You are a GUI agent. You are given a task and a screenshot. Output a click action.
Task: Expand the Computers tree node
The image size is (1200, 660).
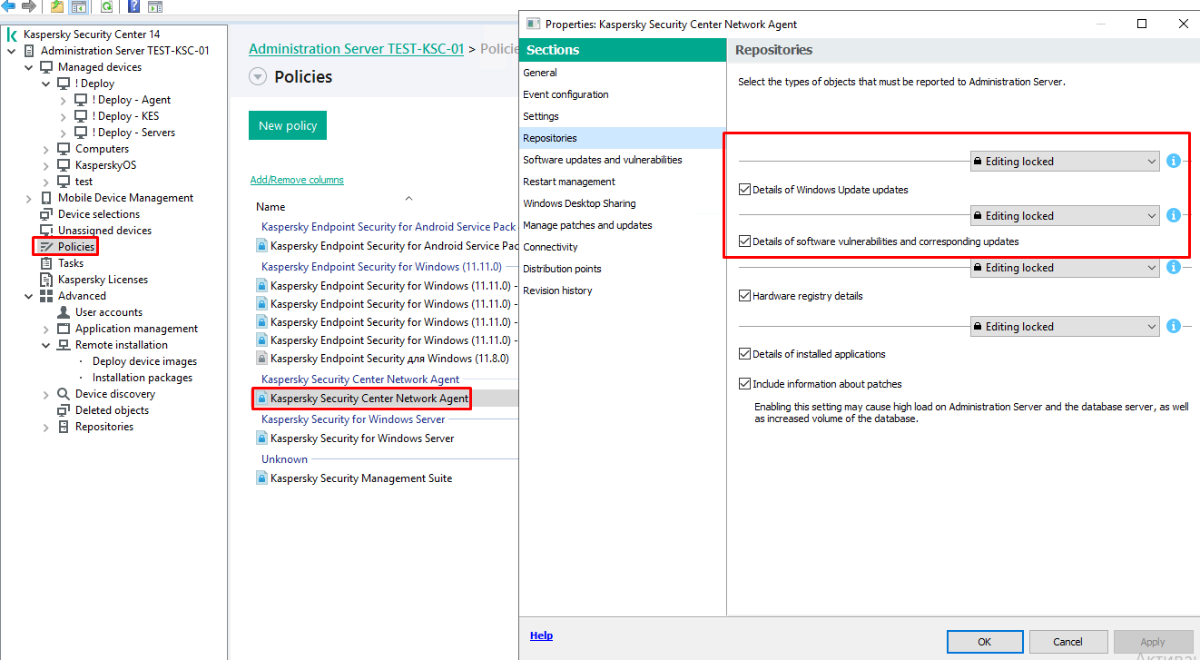[45, 149]
